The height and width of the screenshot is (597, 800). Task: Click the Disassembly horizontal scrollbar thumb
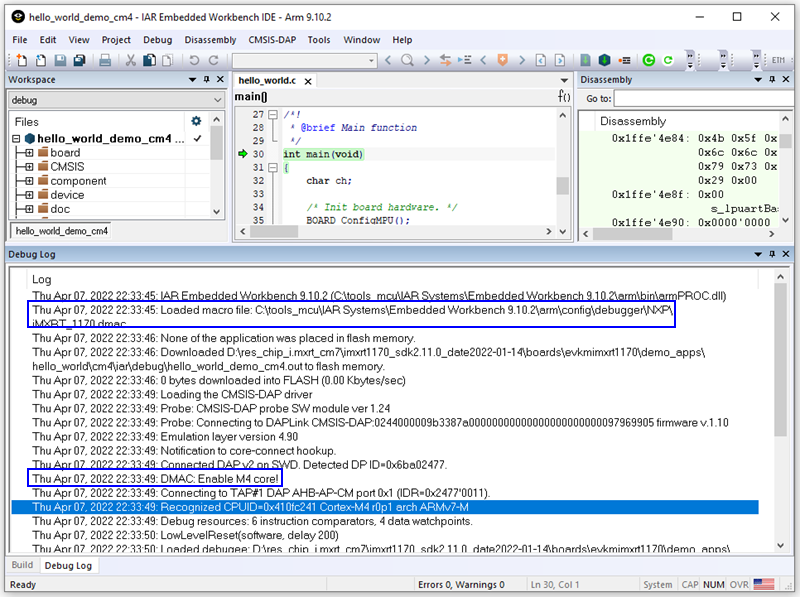[x=633, y=234]
